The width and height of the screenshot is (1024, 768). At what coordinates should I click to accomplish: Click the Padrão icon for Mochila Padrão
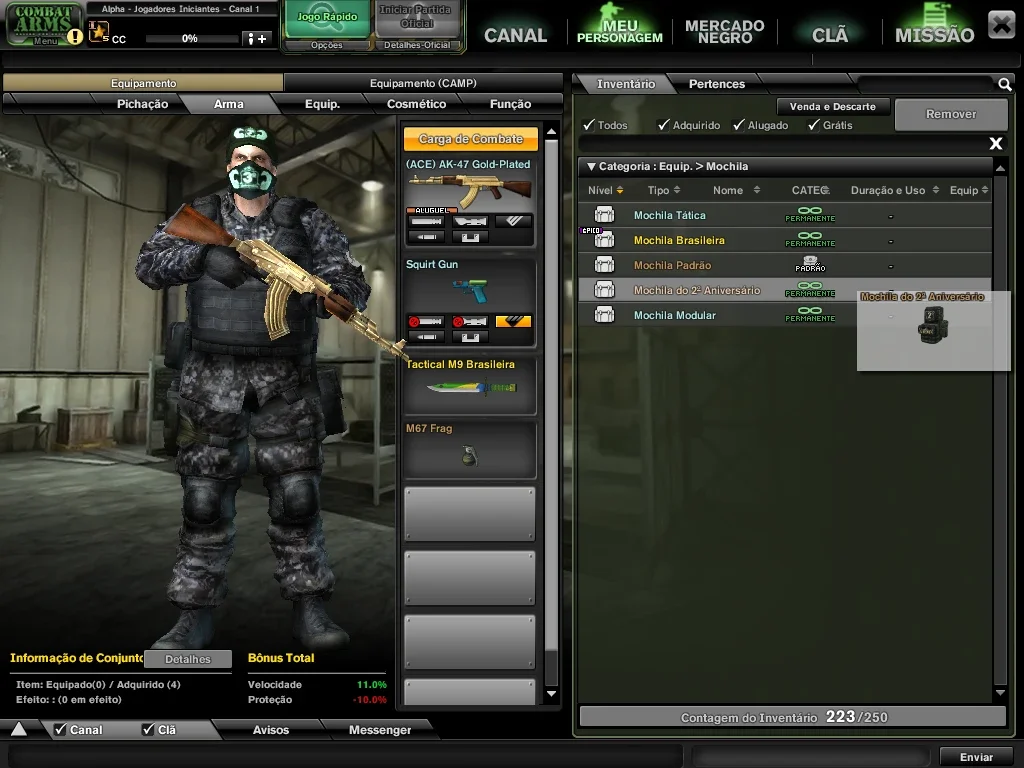810,264
